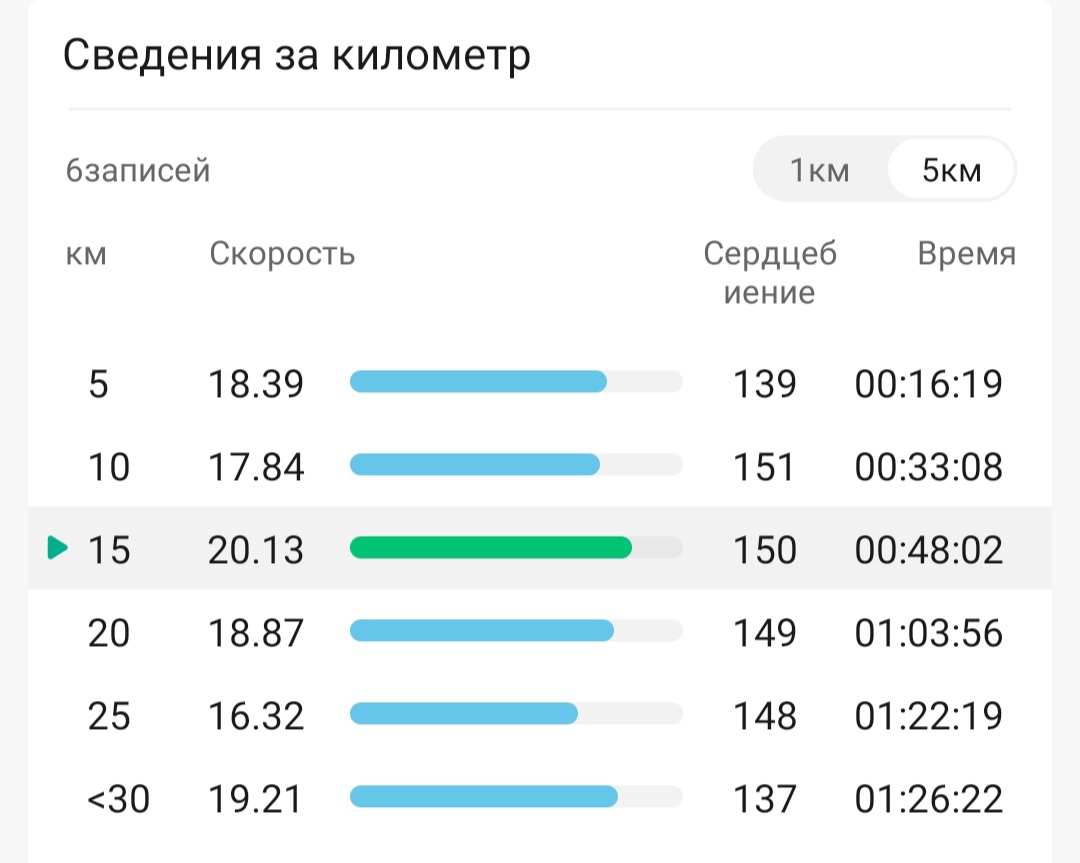Tap time value 01:26:22

[x=928, y=799]
